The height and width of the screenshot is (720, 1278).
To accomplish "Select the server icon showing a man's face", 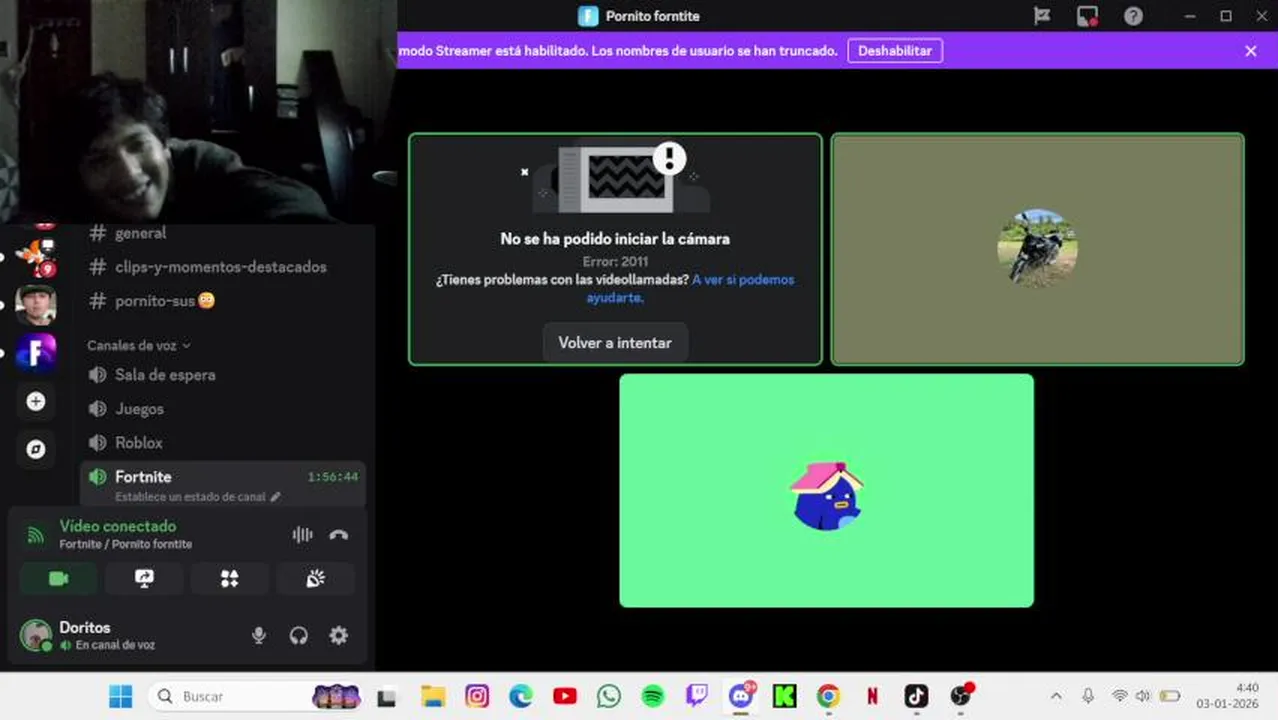I will pyautogui.click(x=36, y=305).
